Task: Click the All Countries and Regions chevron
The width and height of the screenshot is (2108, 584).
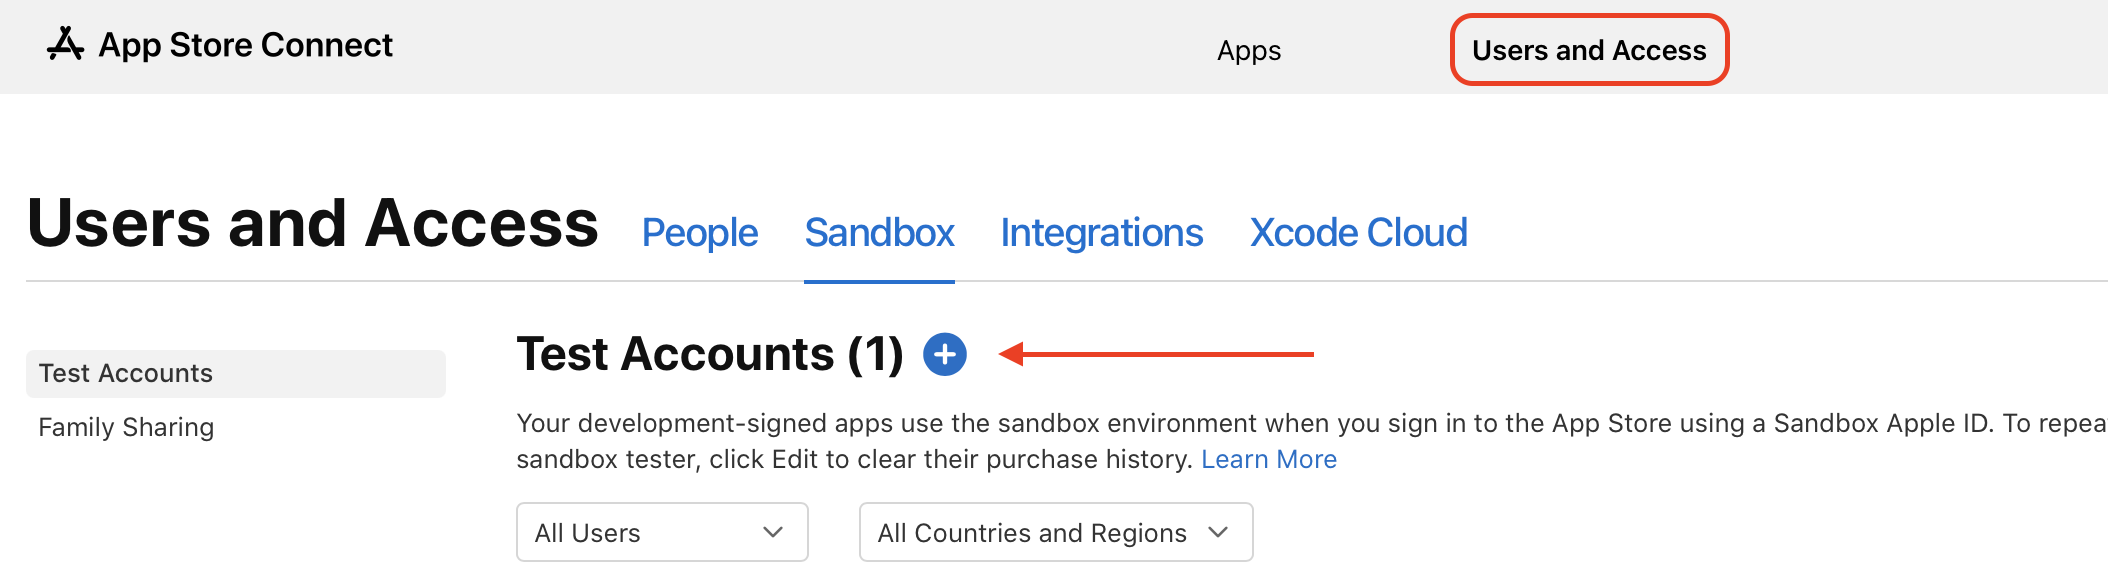Action: (1218, 532)
